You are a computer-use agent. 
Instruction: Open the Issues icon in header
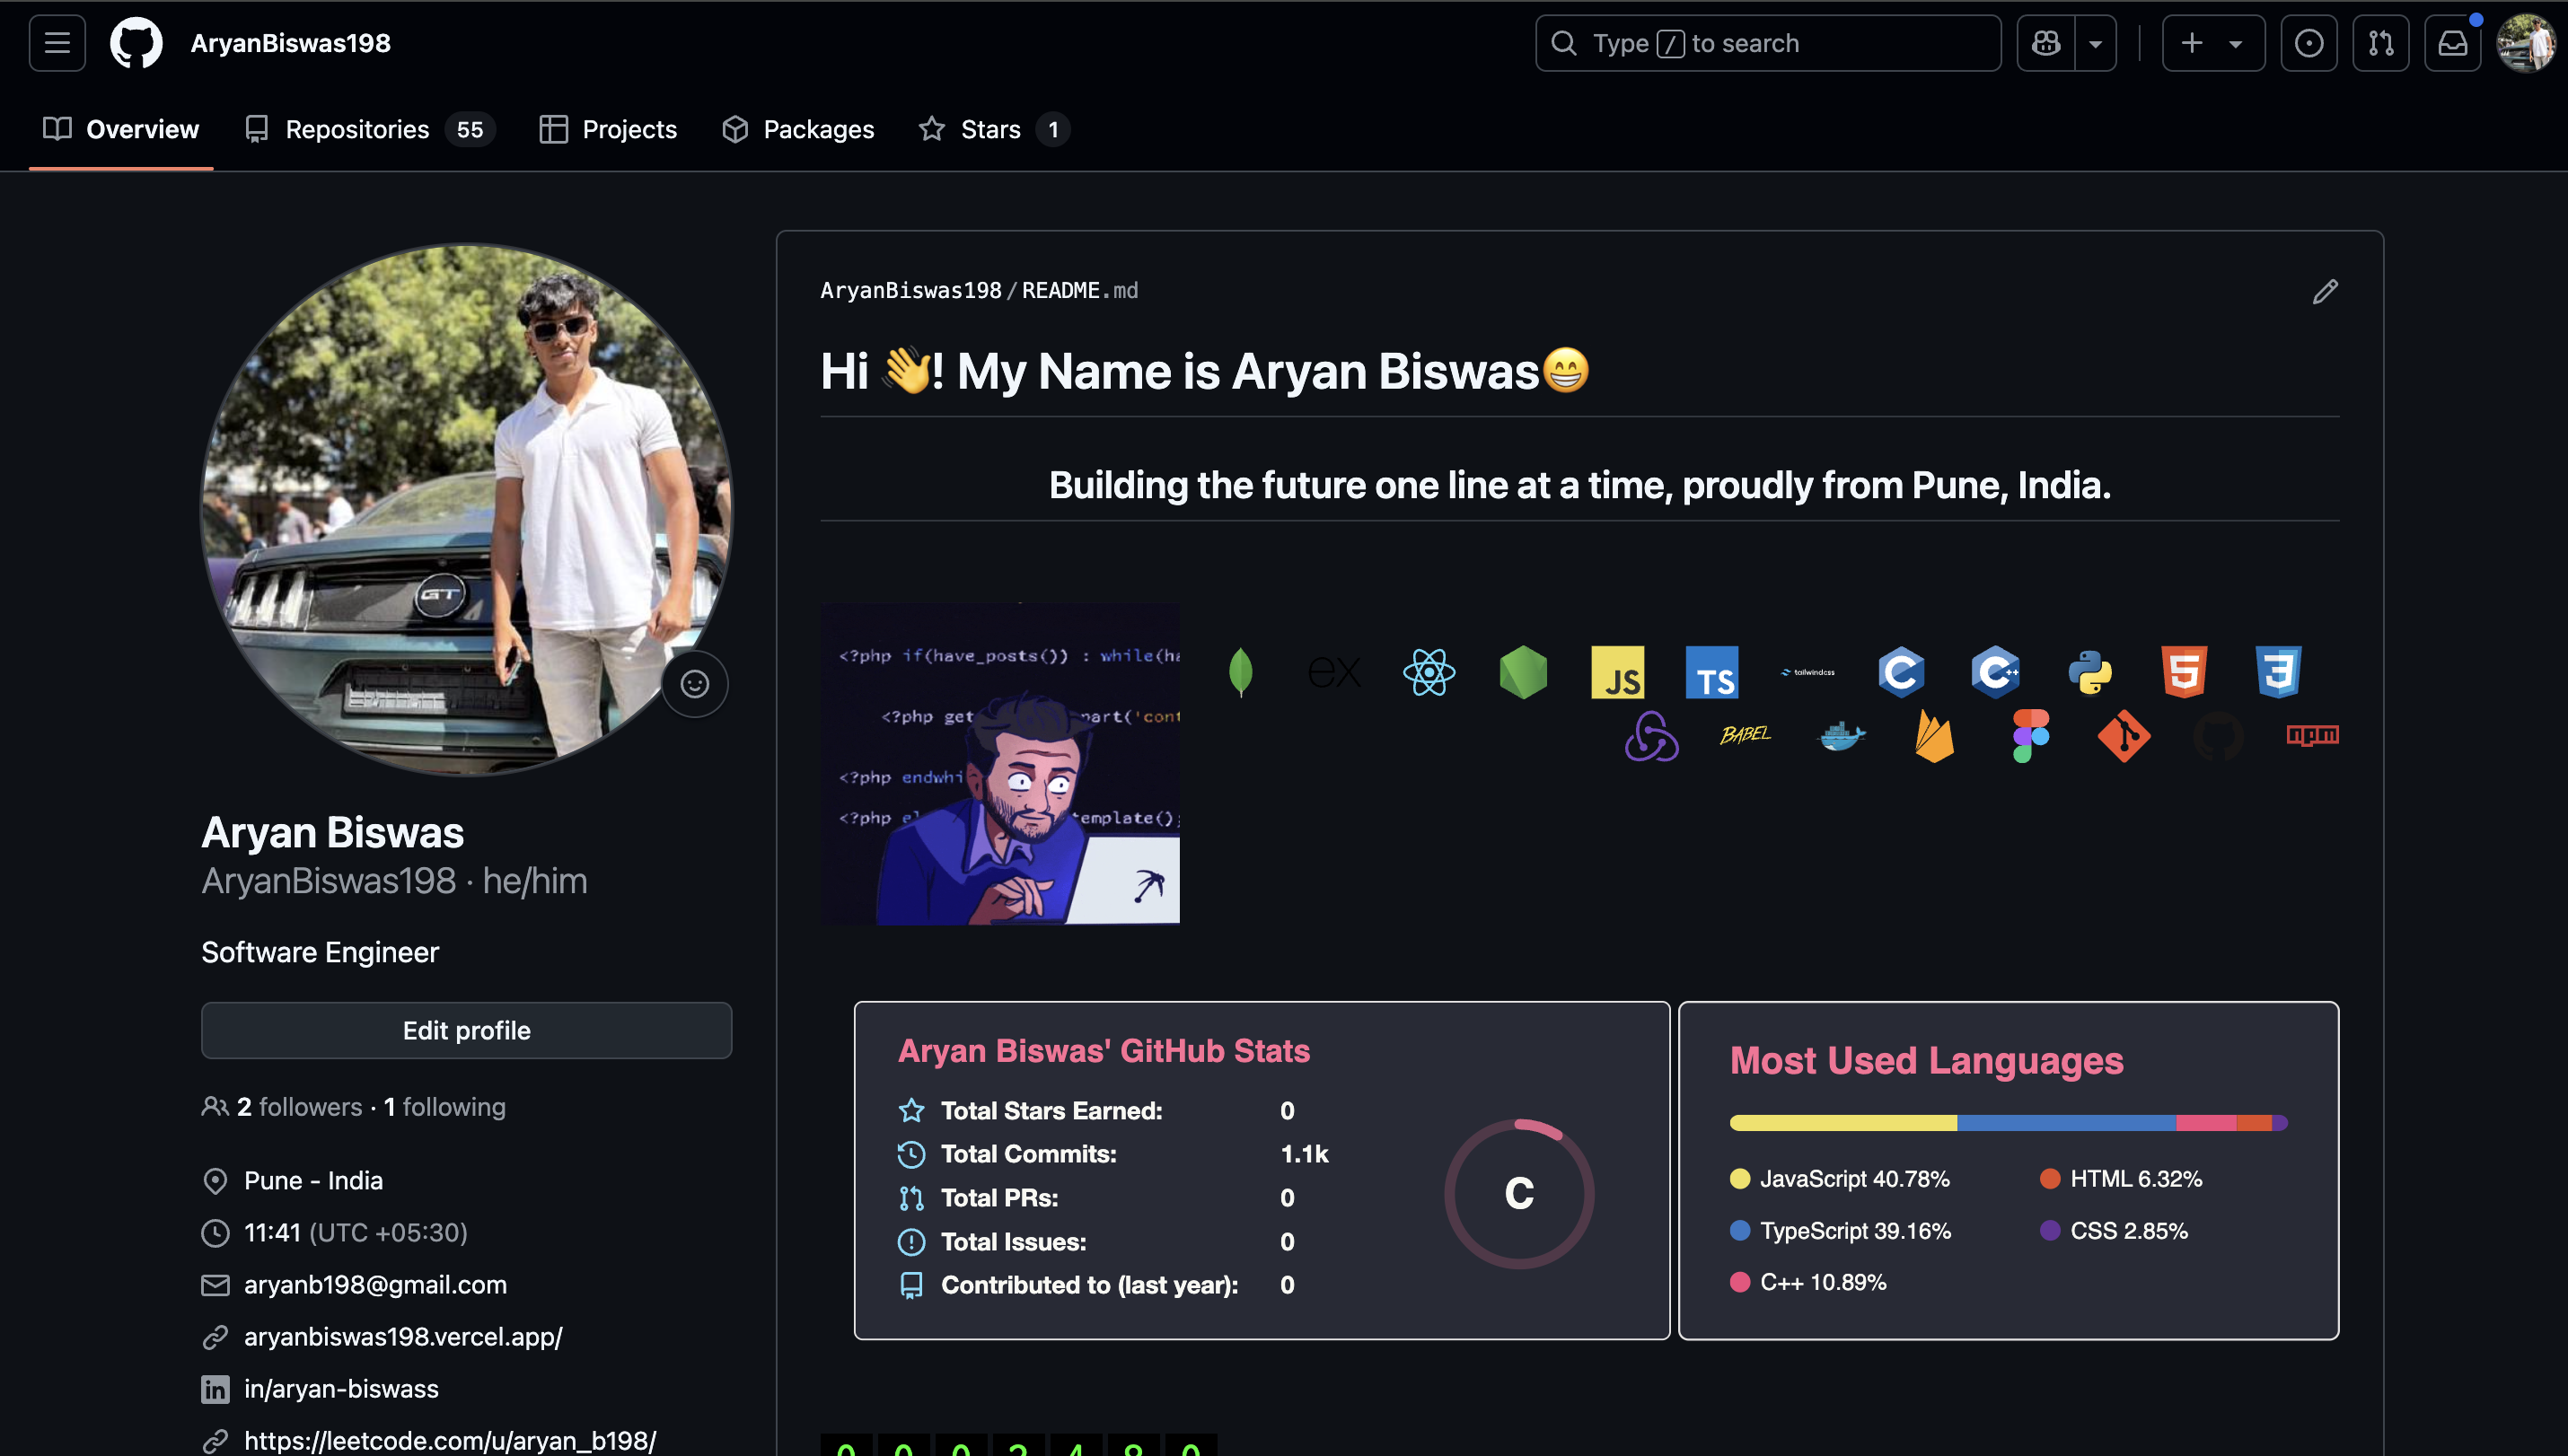coord(2309,43)
